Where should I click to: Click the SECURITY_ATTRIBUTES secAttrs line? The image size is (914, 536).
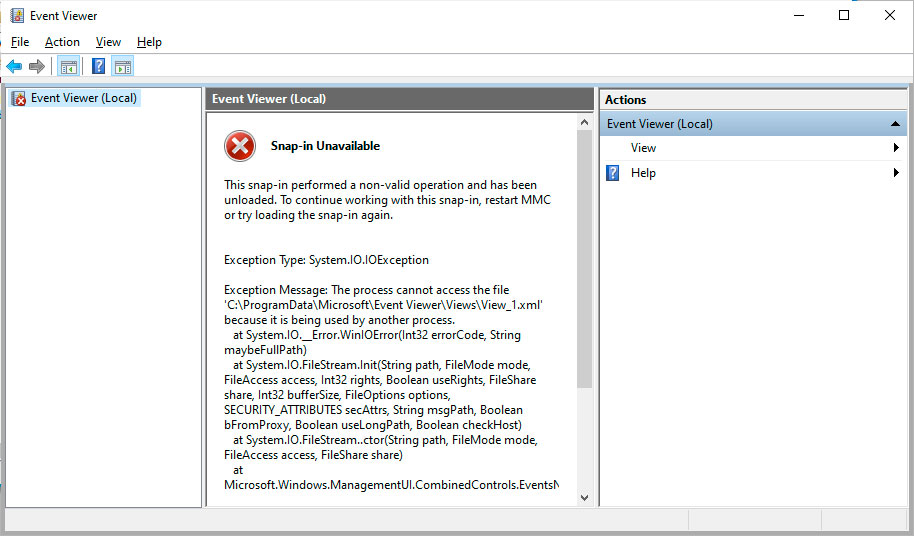(x=373, y=410)
